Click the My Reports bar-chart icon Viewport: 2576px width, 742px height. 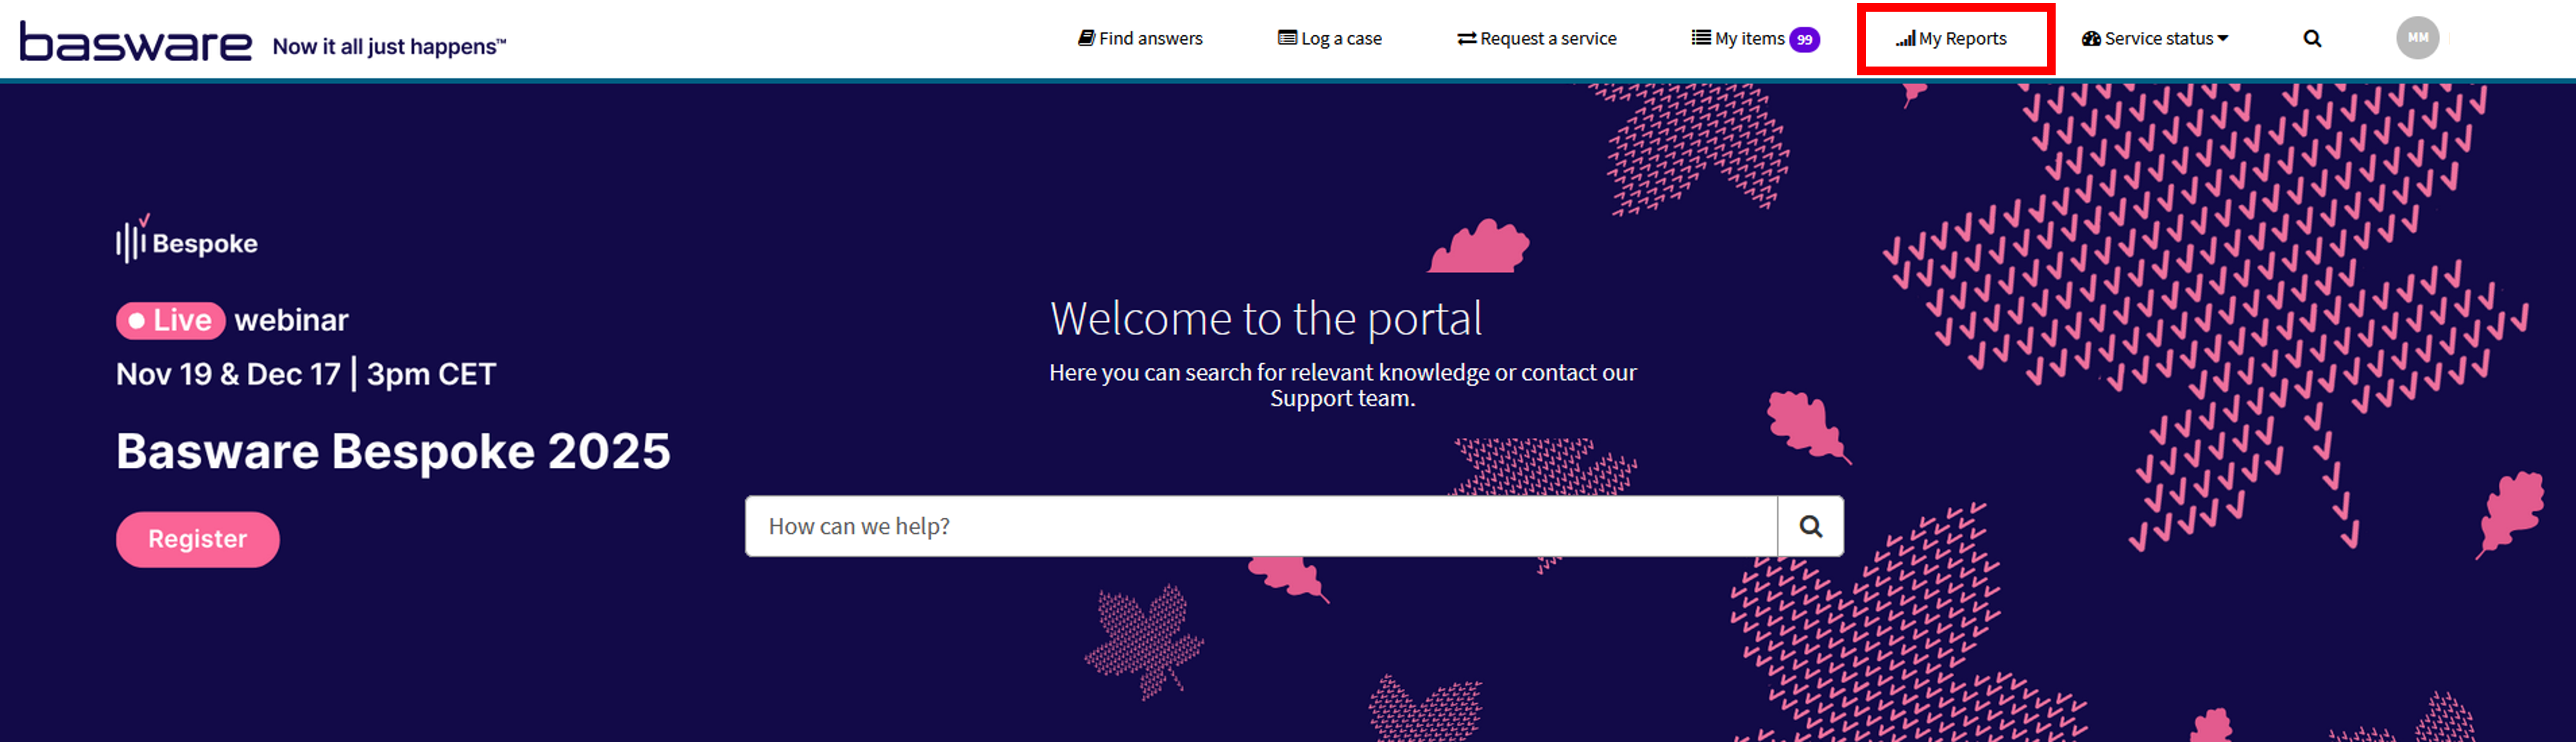[1905, 39]
